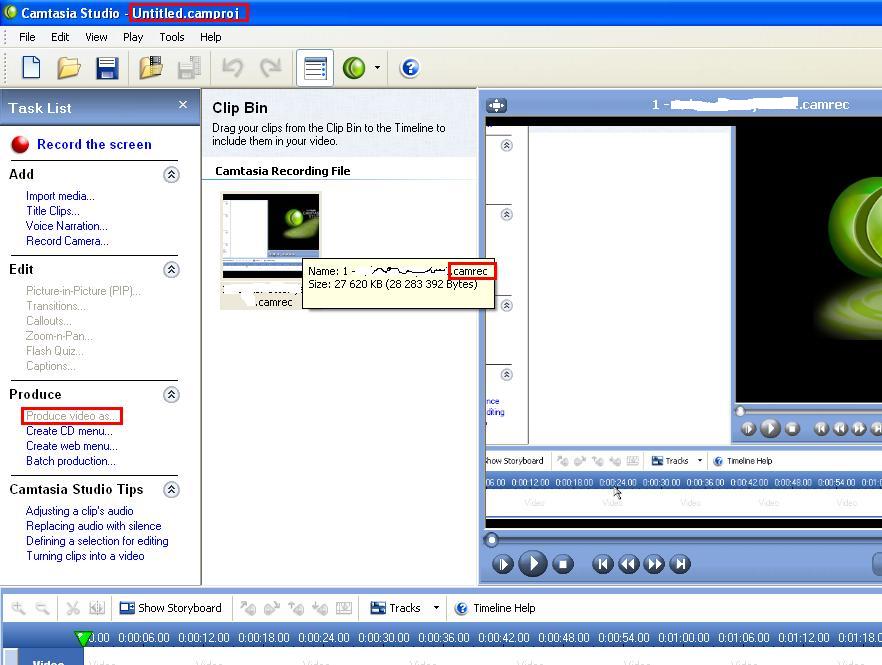
Task: Collapse the Add section
Action: (x=172, y=174)
